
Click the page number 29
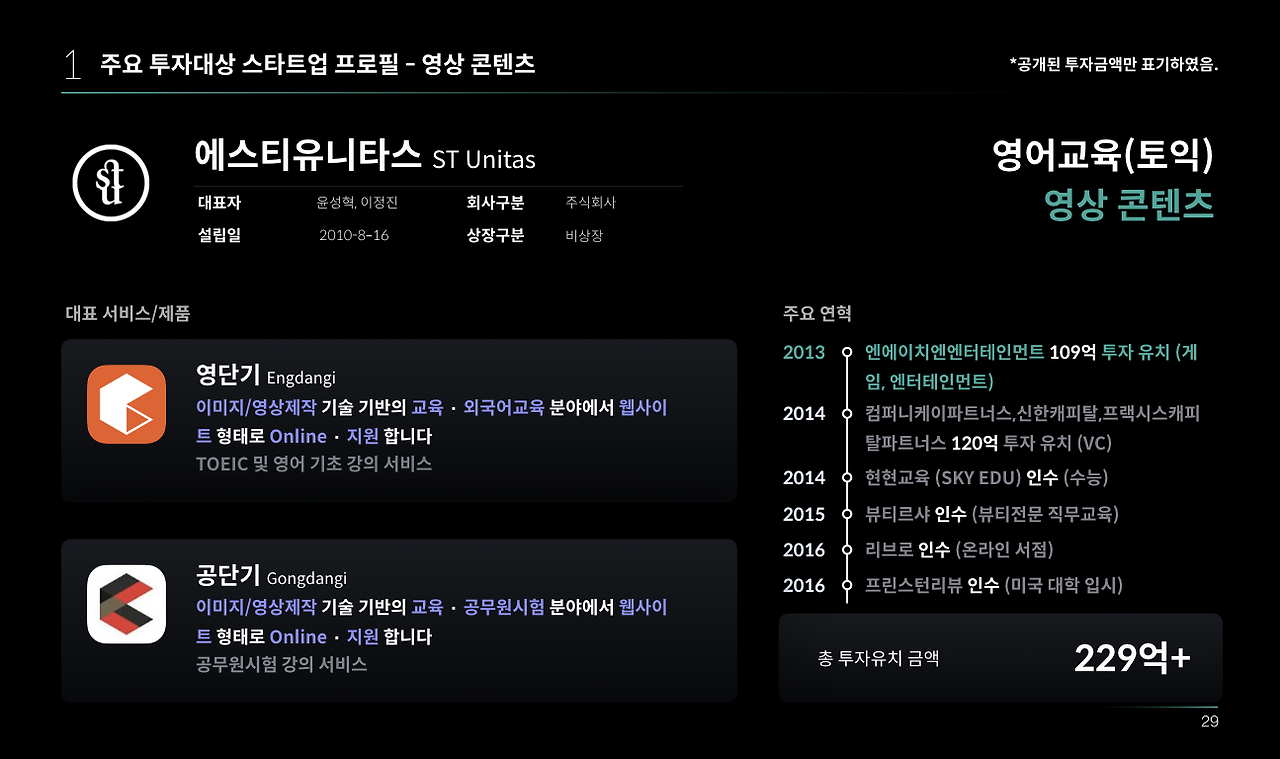pos(1210,722)
